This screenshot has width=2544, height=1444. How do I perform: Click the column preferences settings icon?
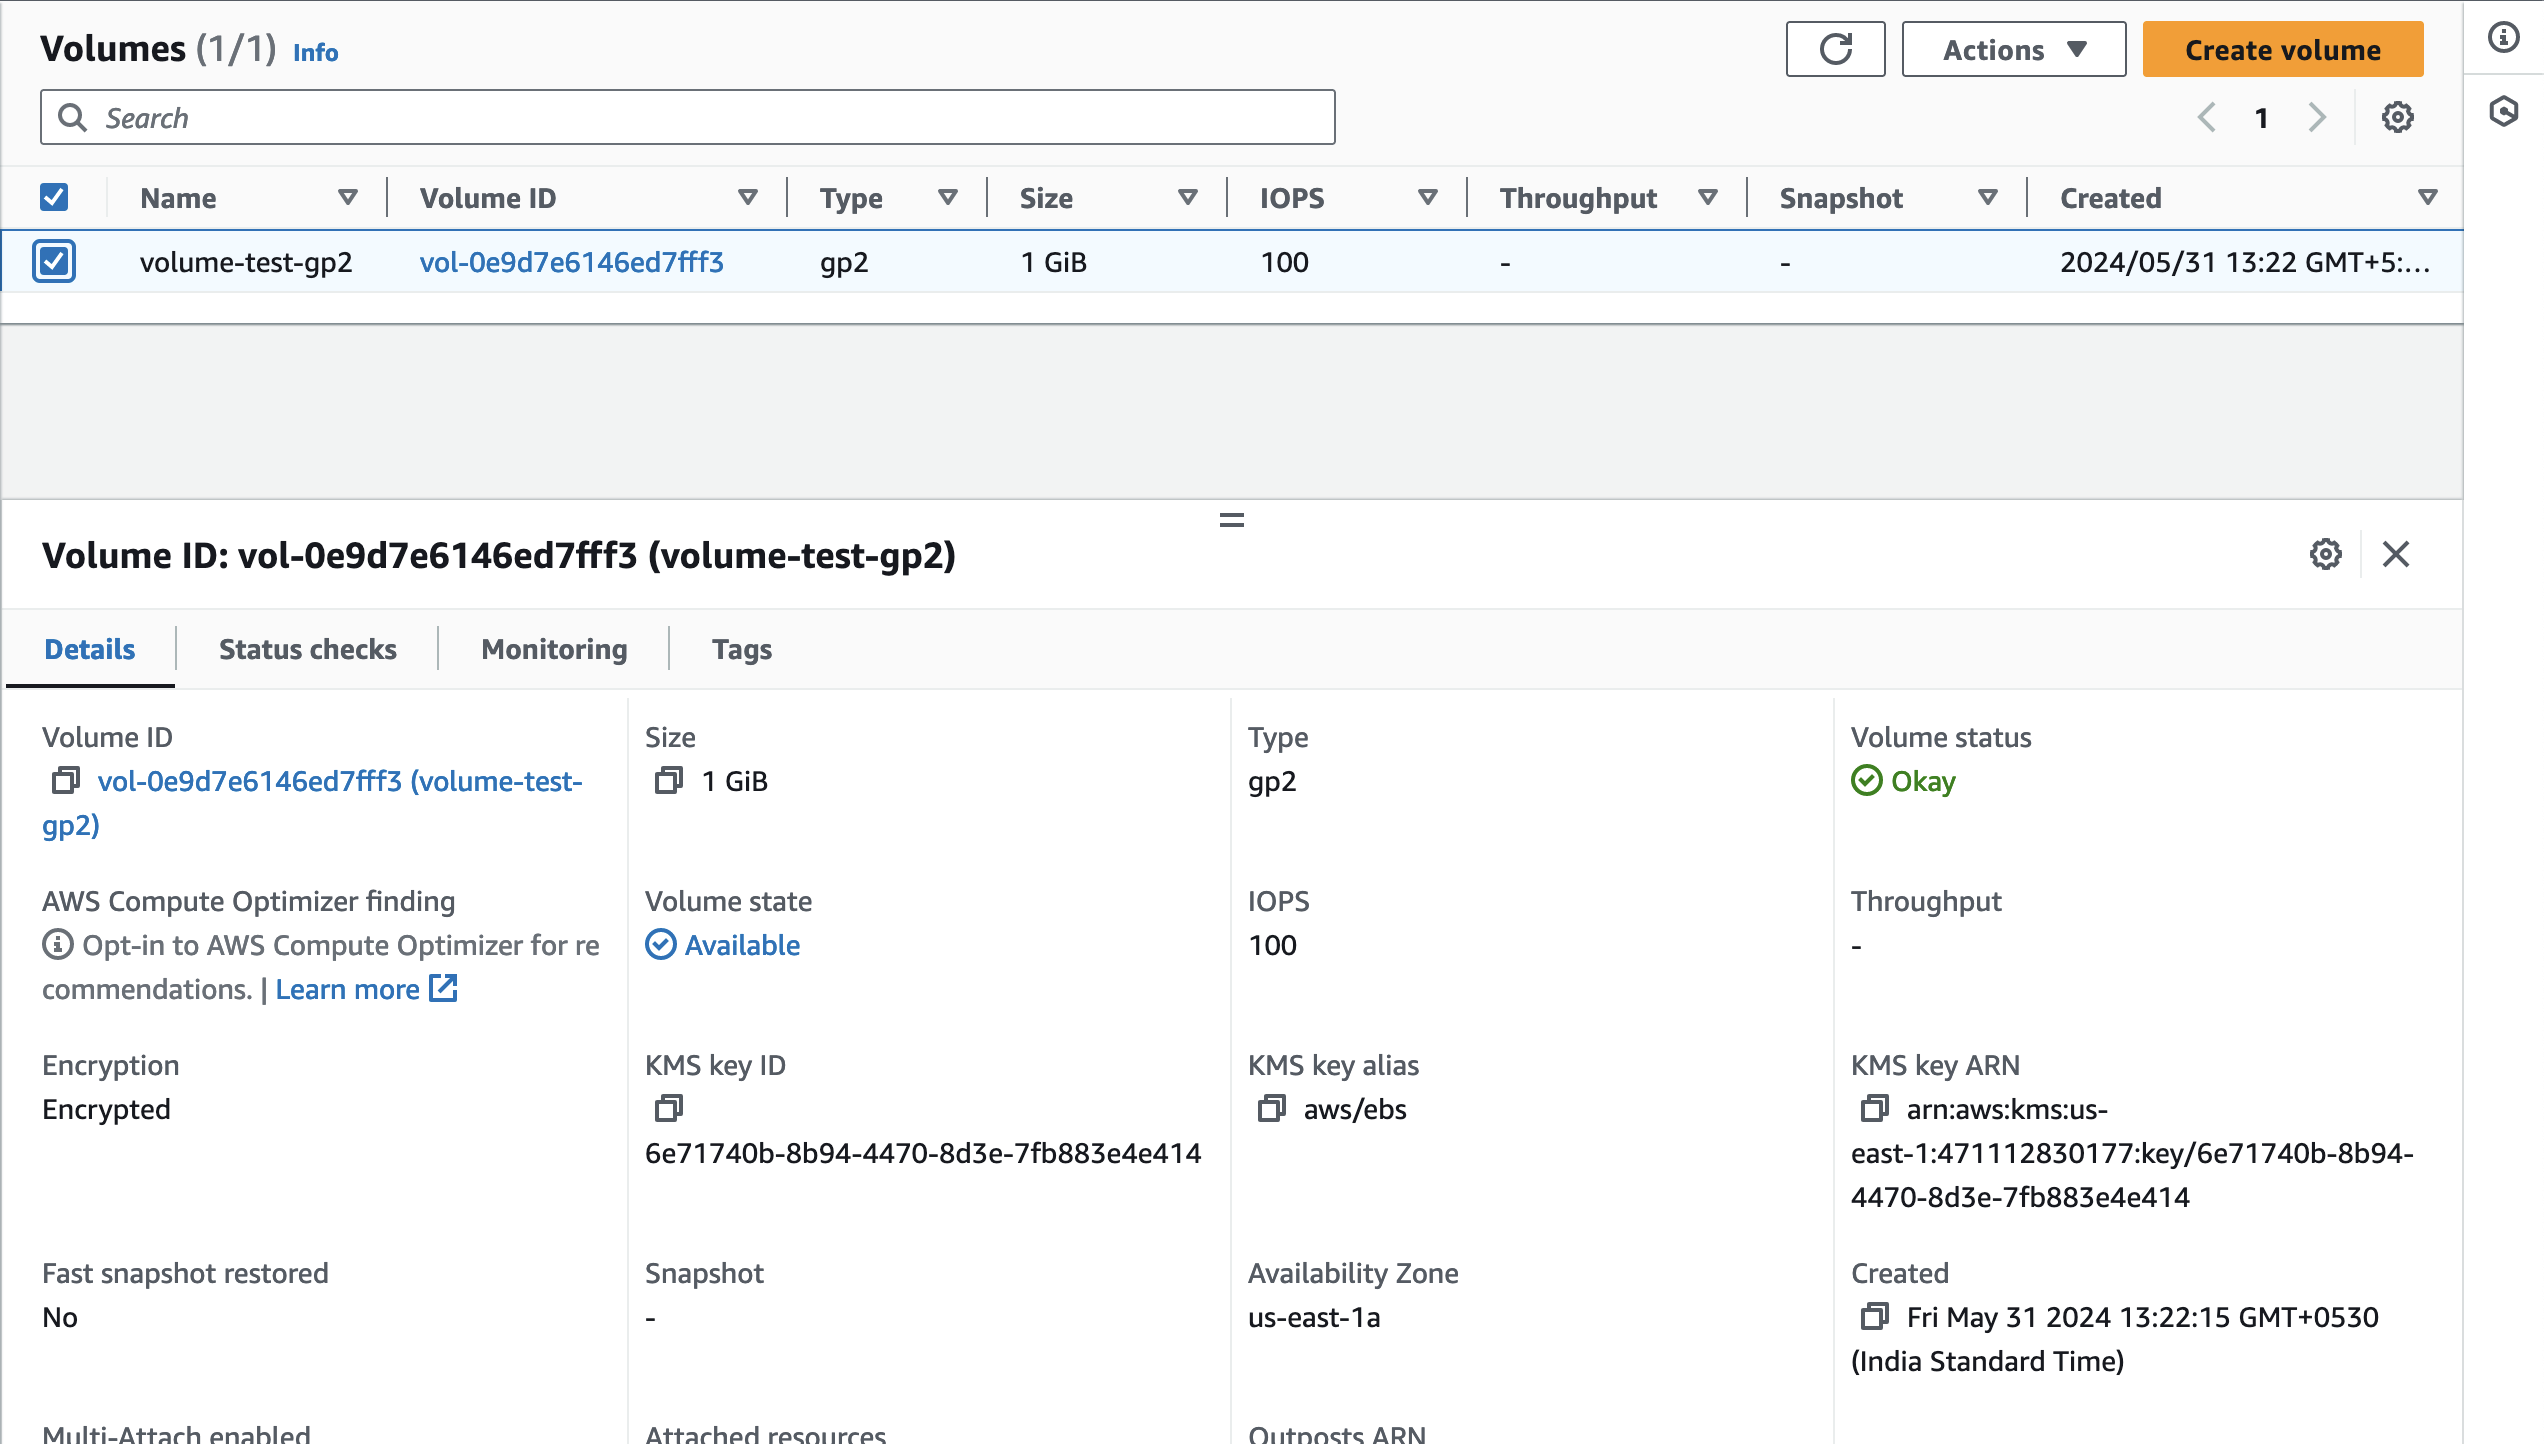coord(2399,117)
